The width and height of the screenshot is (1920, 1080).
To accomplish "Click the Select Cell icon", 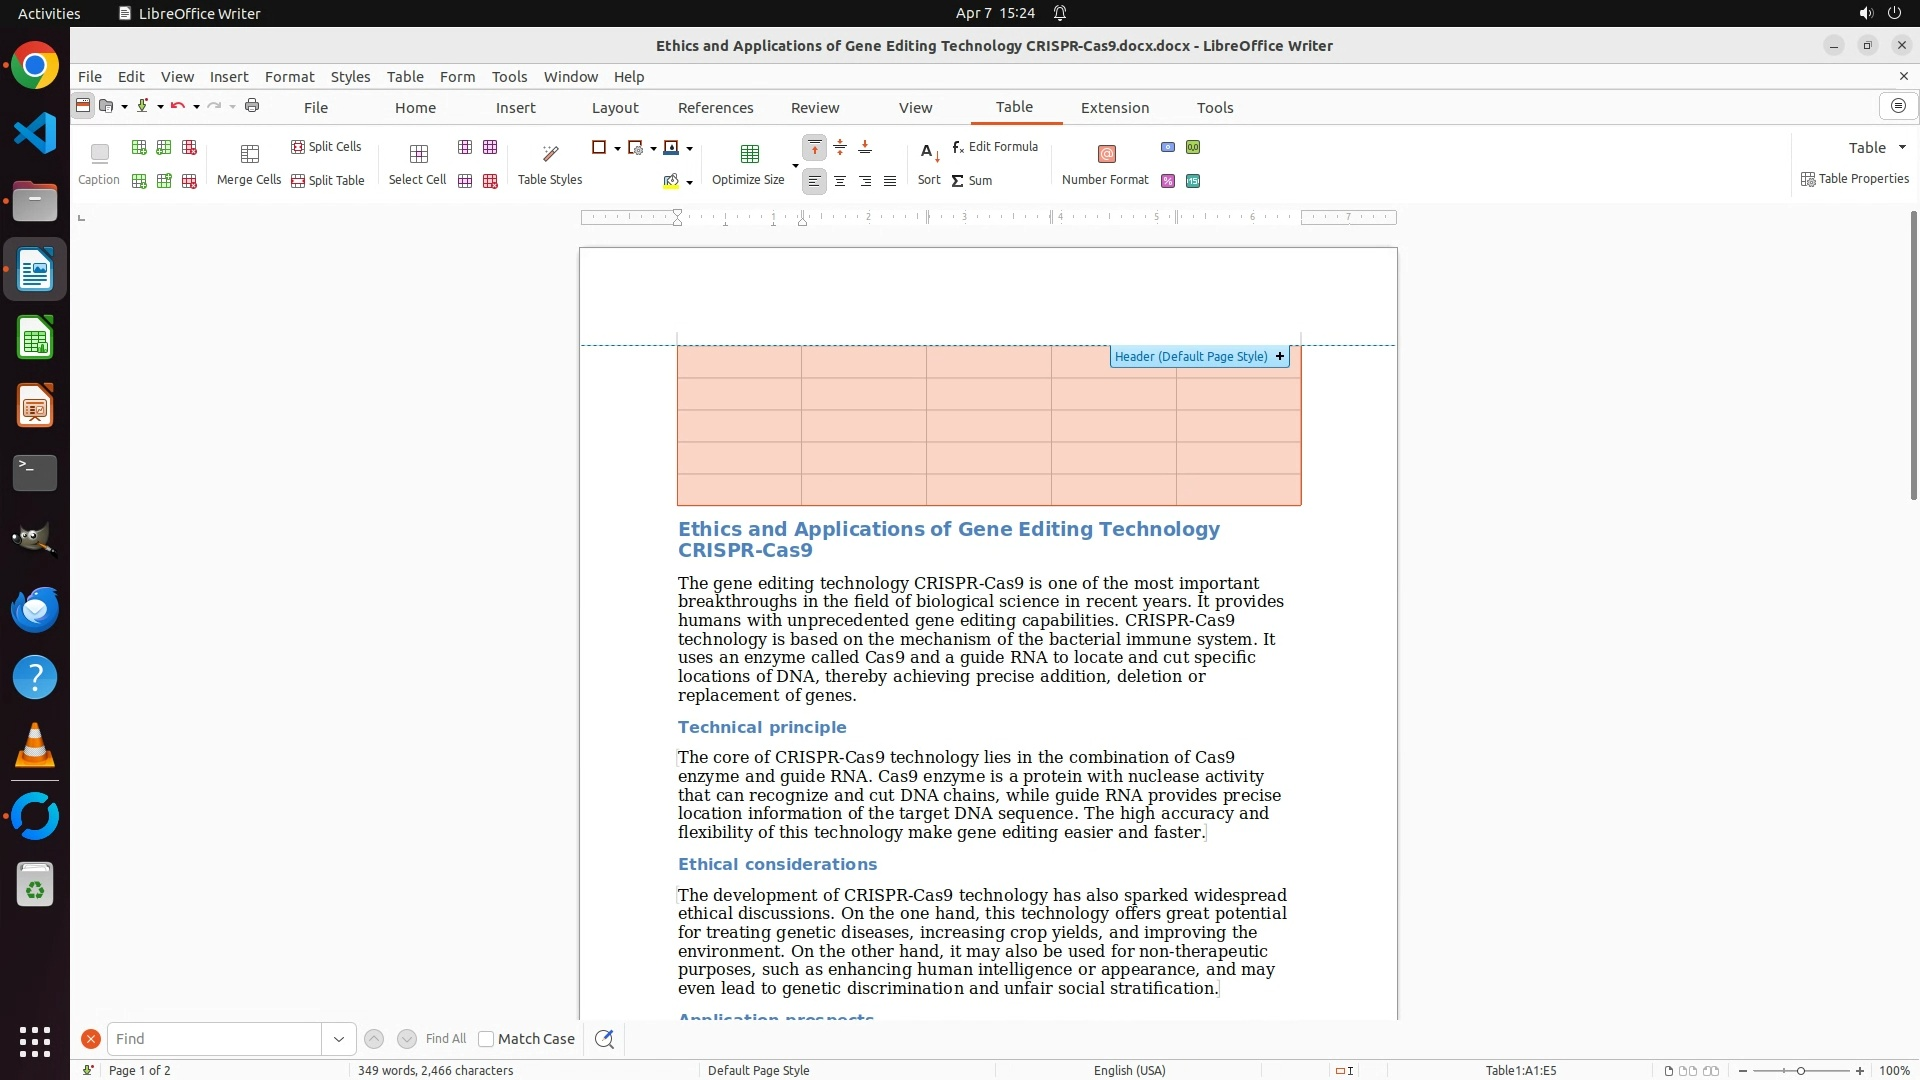I will [x=418, y=154].
